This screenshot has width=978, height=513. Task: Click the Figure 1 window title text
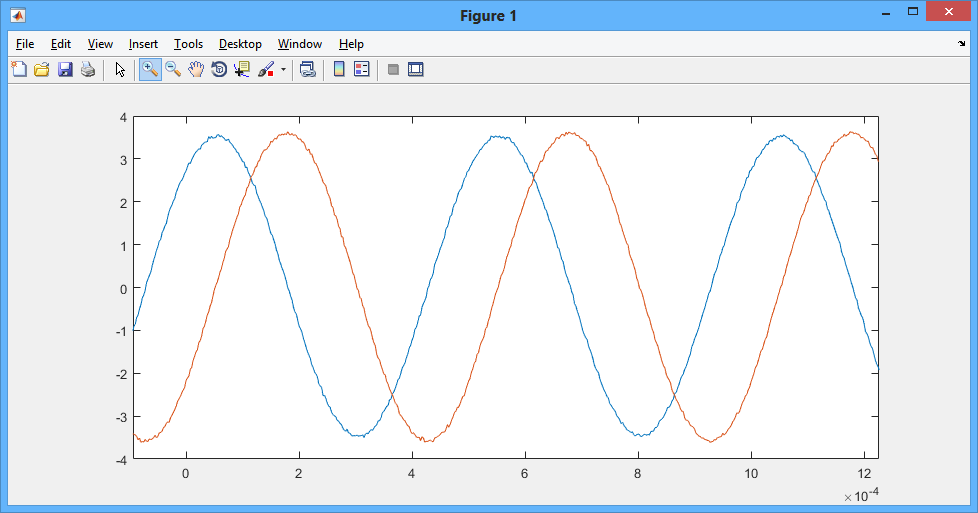(488, 16)
